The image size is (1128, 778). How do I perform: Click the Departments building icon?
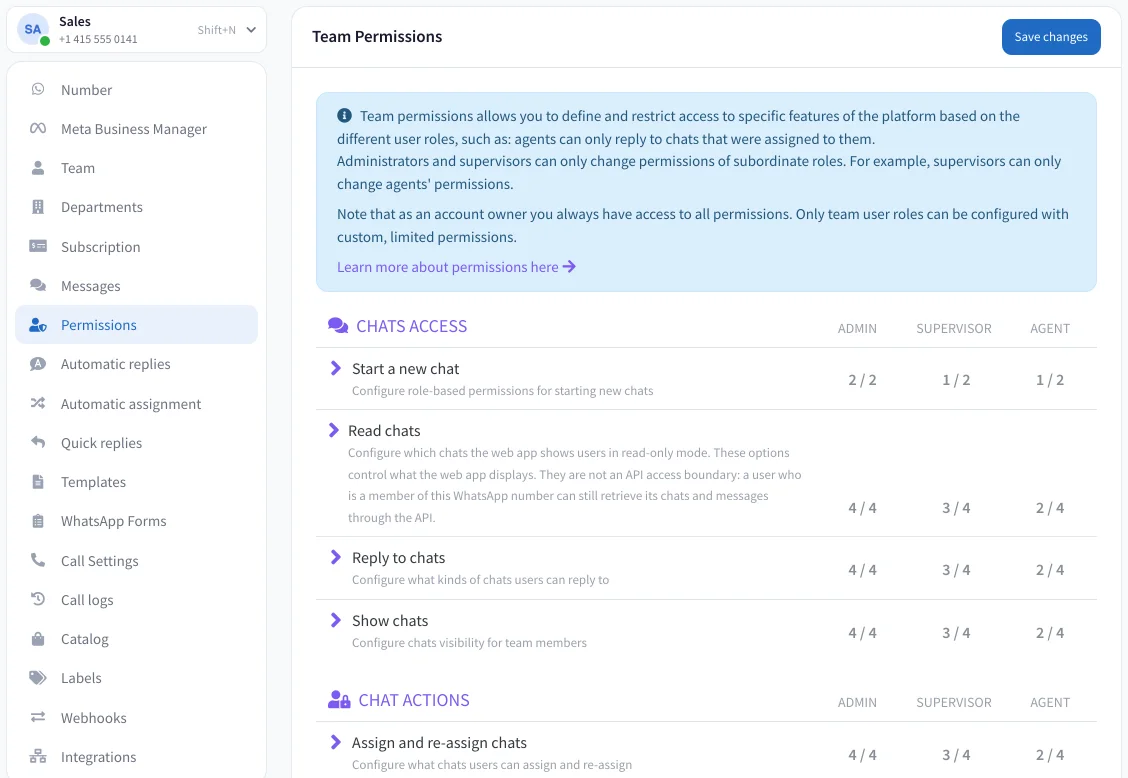(x=37, y=207)
